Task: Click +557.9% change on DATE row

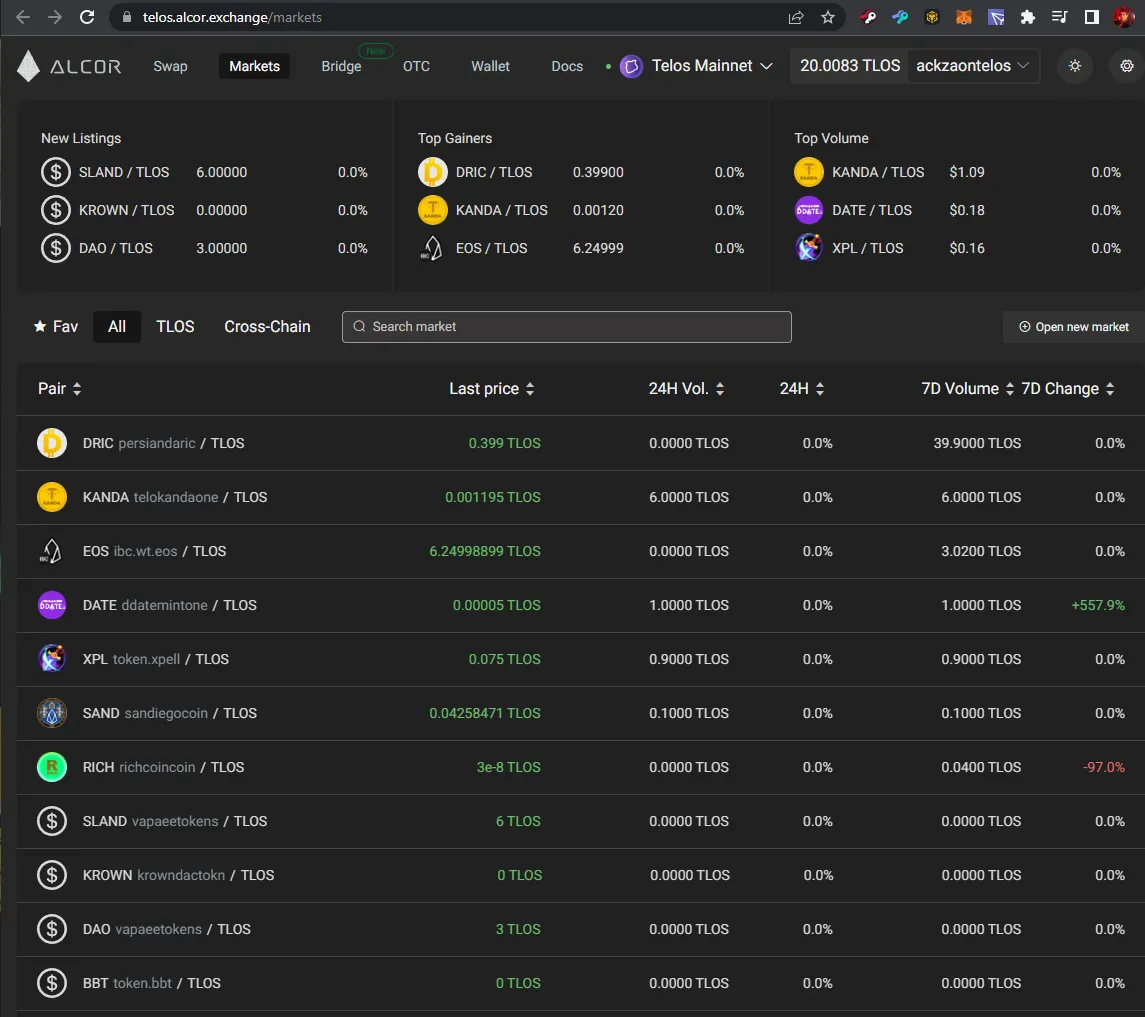Action: [1098, 605]
